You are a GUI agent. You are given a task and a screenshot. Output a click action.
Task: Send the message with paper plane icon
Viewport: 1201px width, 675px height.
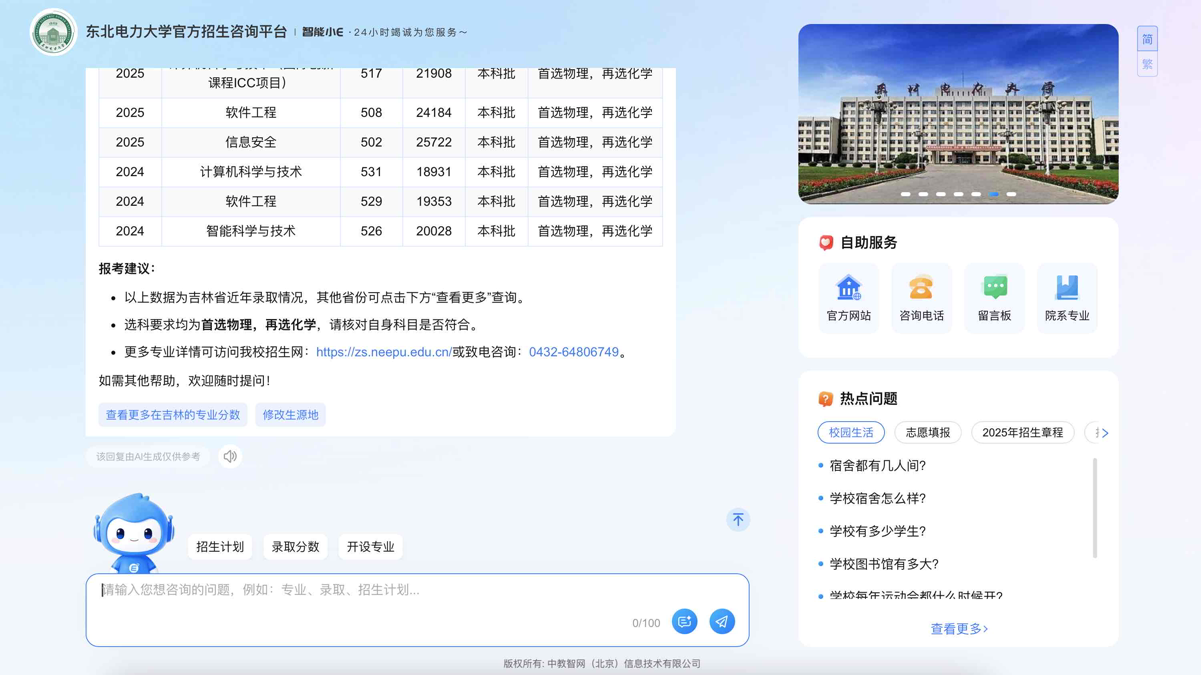coord(721,622)
